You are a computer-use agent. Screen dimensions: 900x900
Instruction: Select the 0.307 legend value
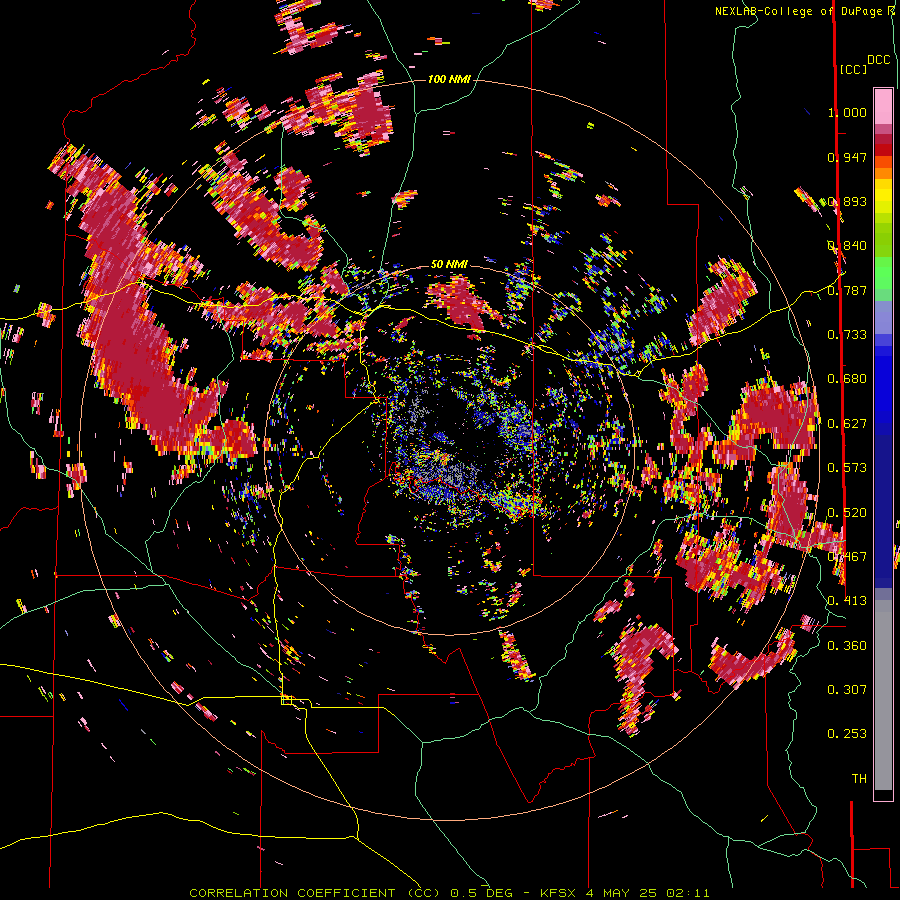click(847, 690)
